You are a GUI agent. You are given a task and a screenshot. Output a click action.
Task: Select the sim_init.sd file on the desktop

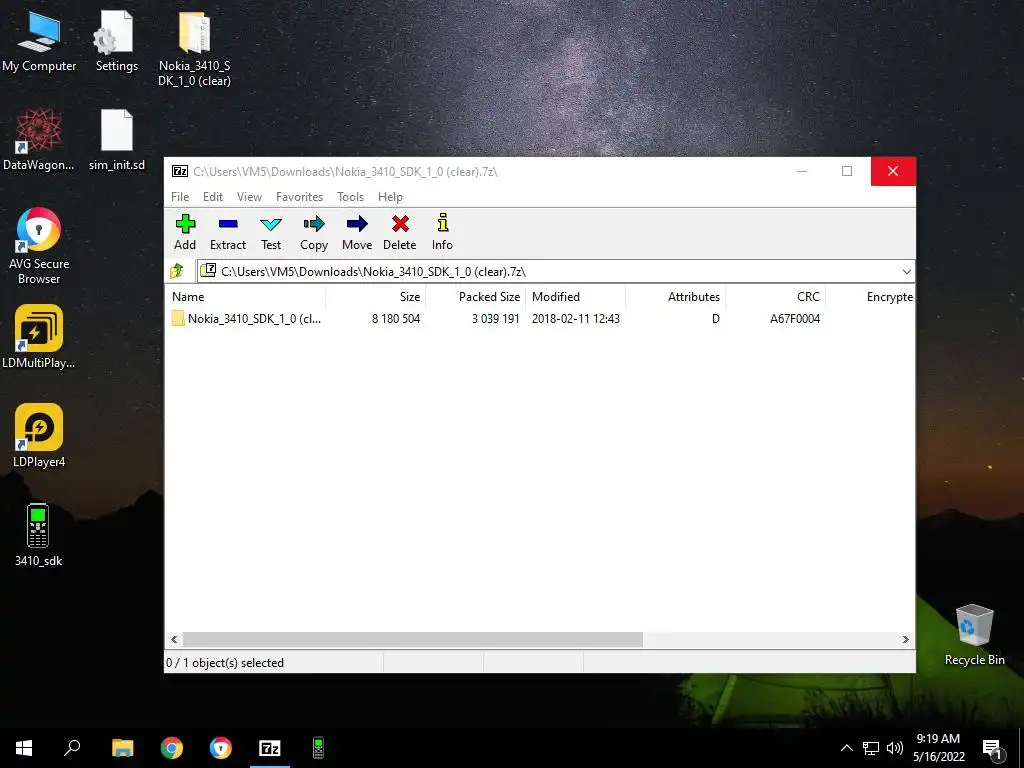(117, 140)
